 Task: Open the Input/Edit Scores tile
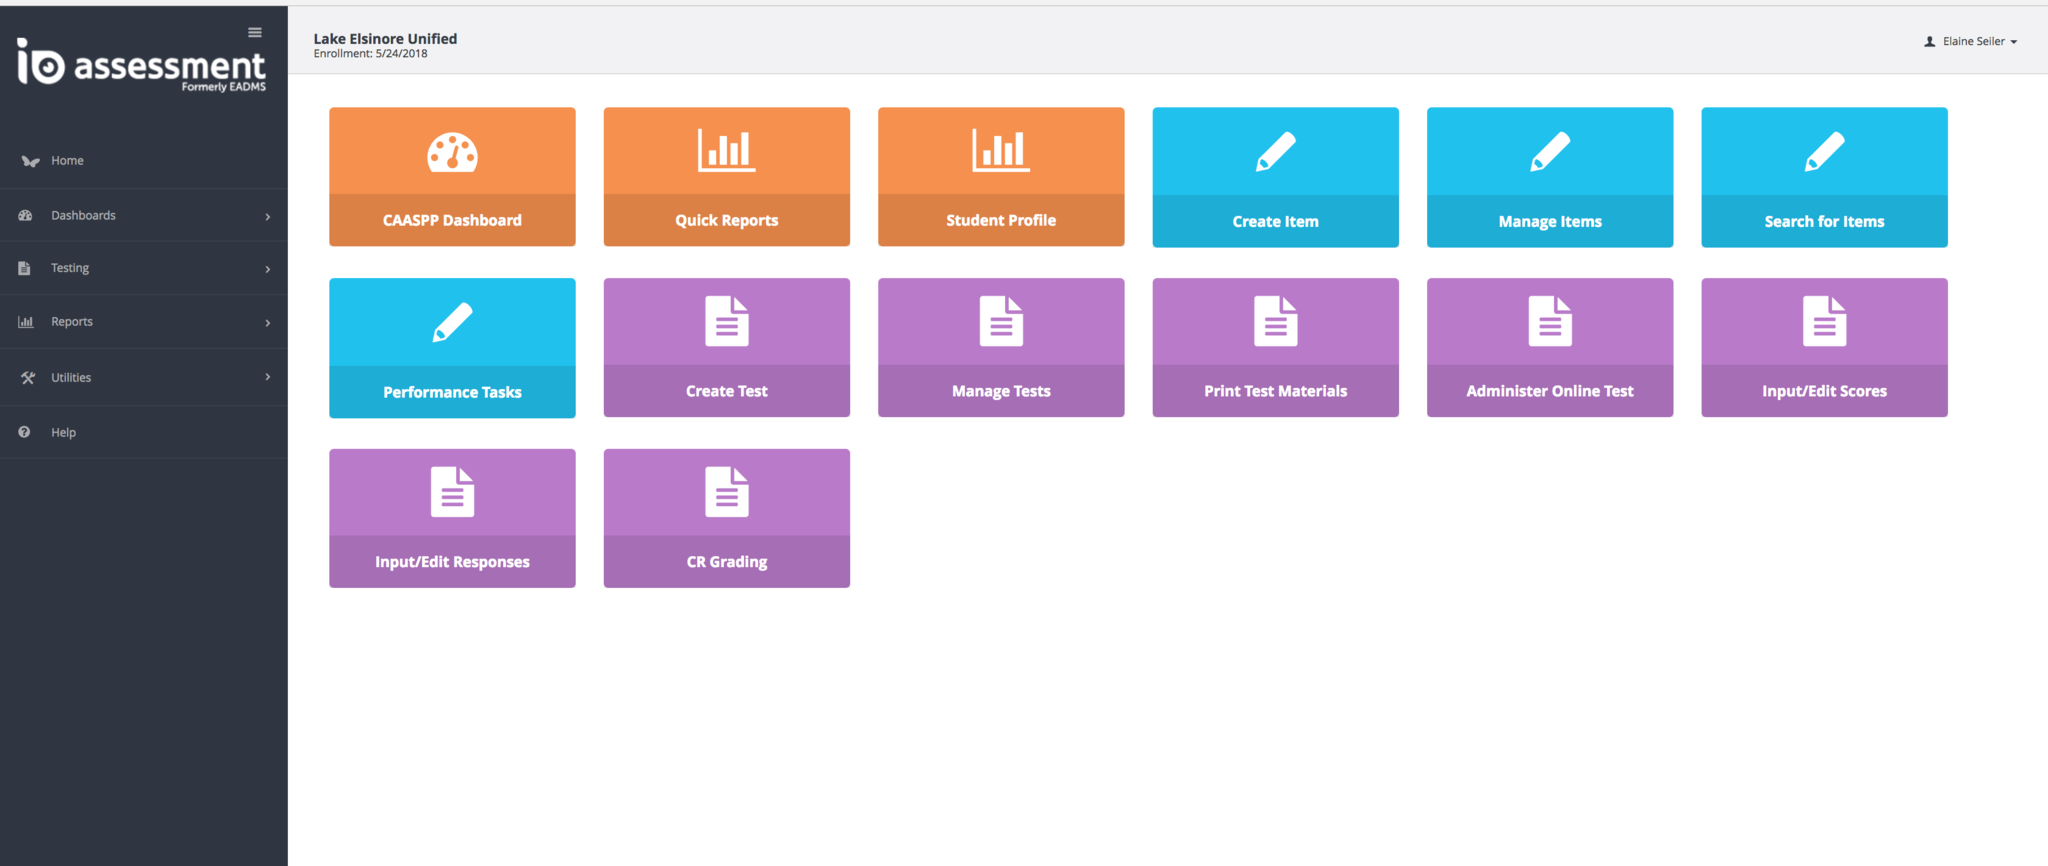click(x=1824, y=348)
